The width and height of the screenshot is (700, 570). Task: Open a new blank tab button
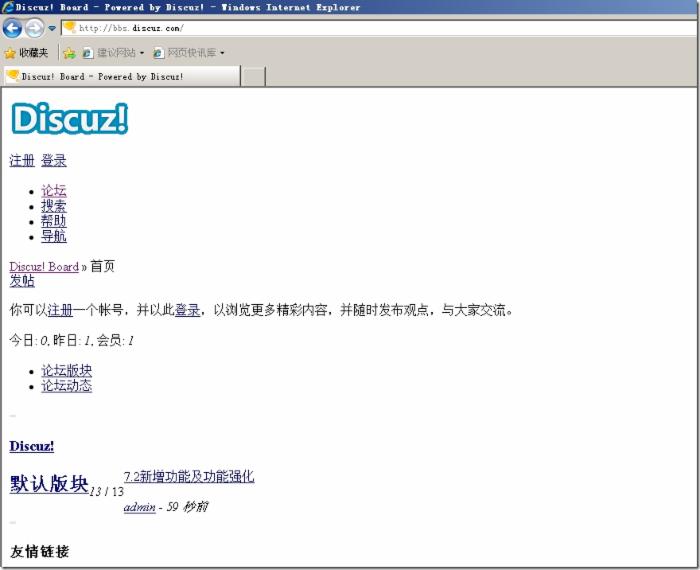(253, 76)
